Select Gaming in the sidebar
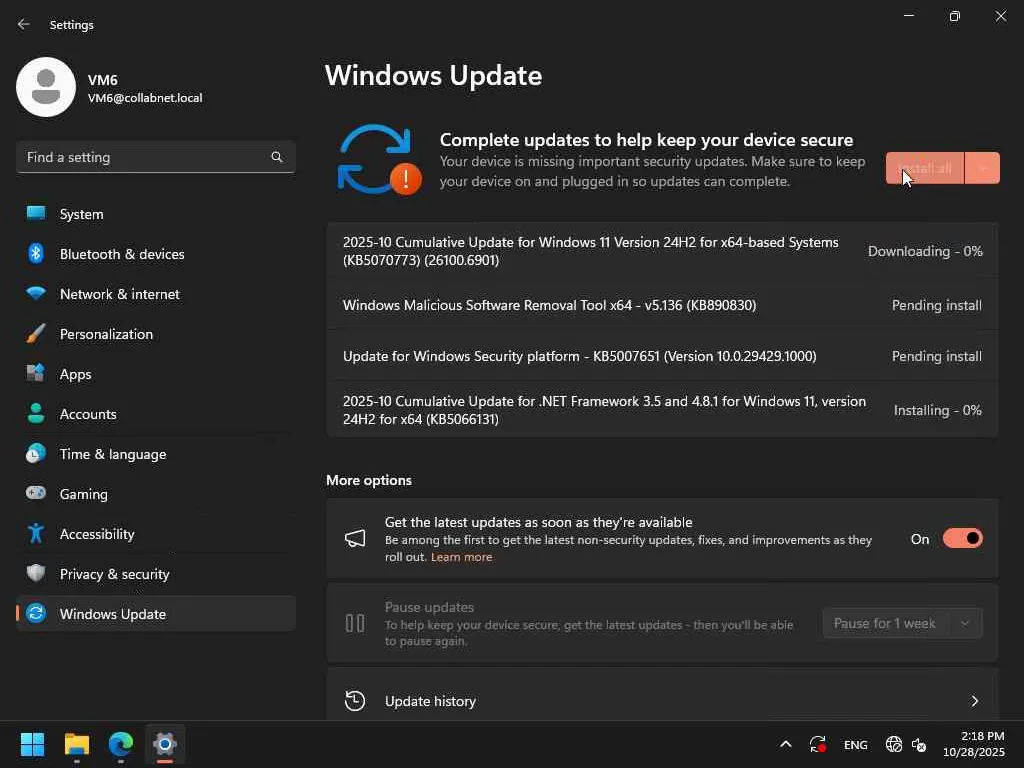Viewport: 1024px width, 768px height. coord(155,494)
